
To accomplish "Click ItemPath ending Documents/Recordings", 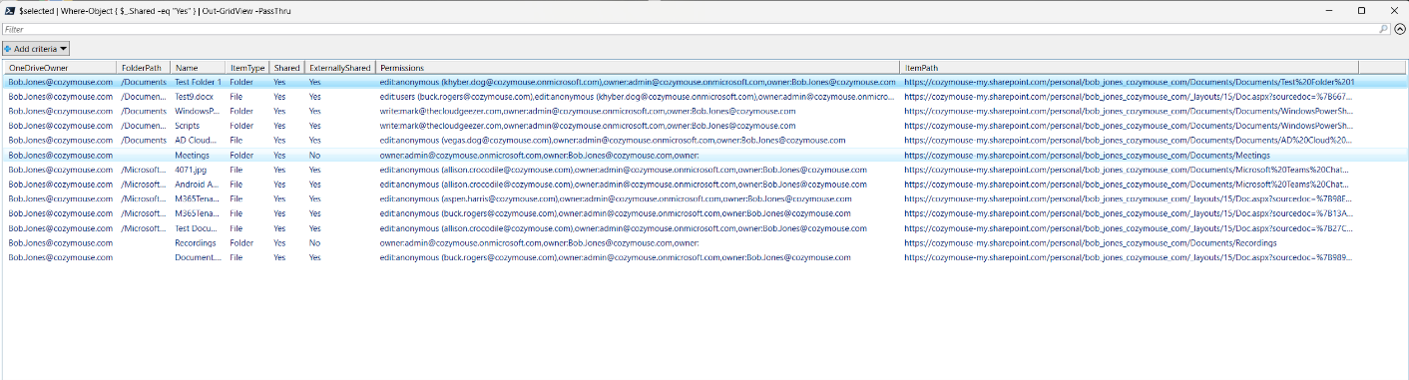I will 1090,243.
